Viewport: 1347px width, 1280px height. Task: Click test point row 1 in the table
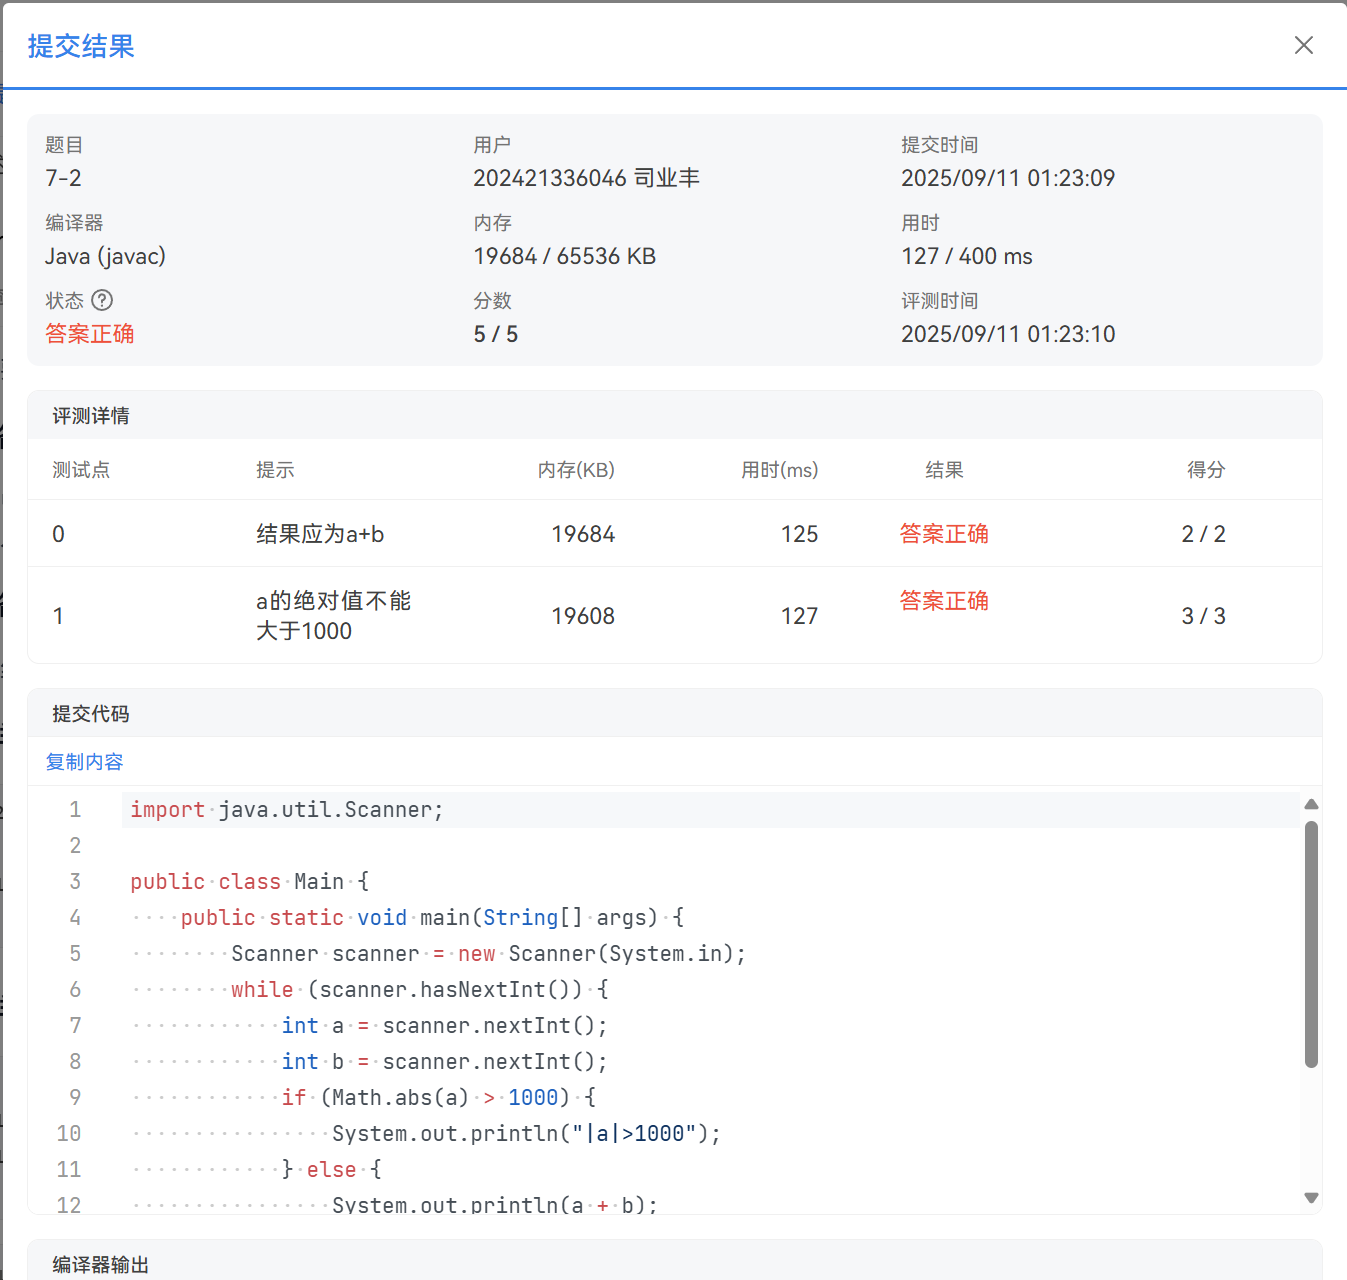click(400, 615)
